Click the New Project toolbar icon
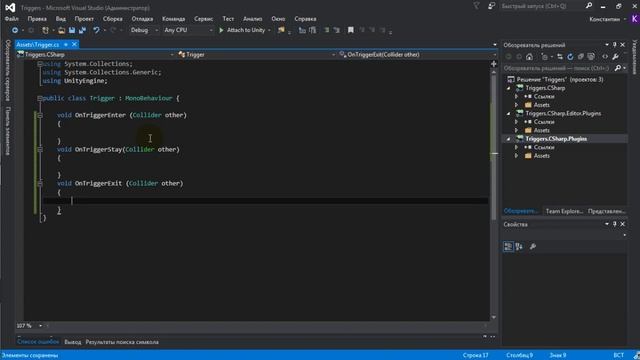640x360 pixels. 45,30
